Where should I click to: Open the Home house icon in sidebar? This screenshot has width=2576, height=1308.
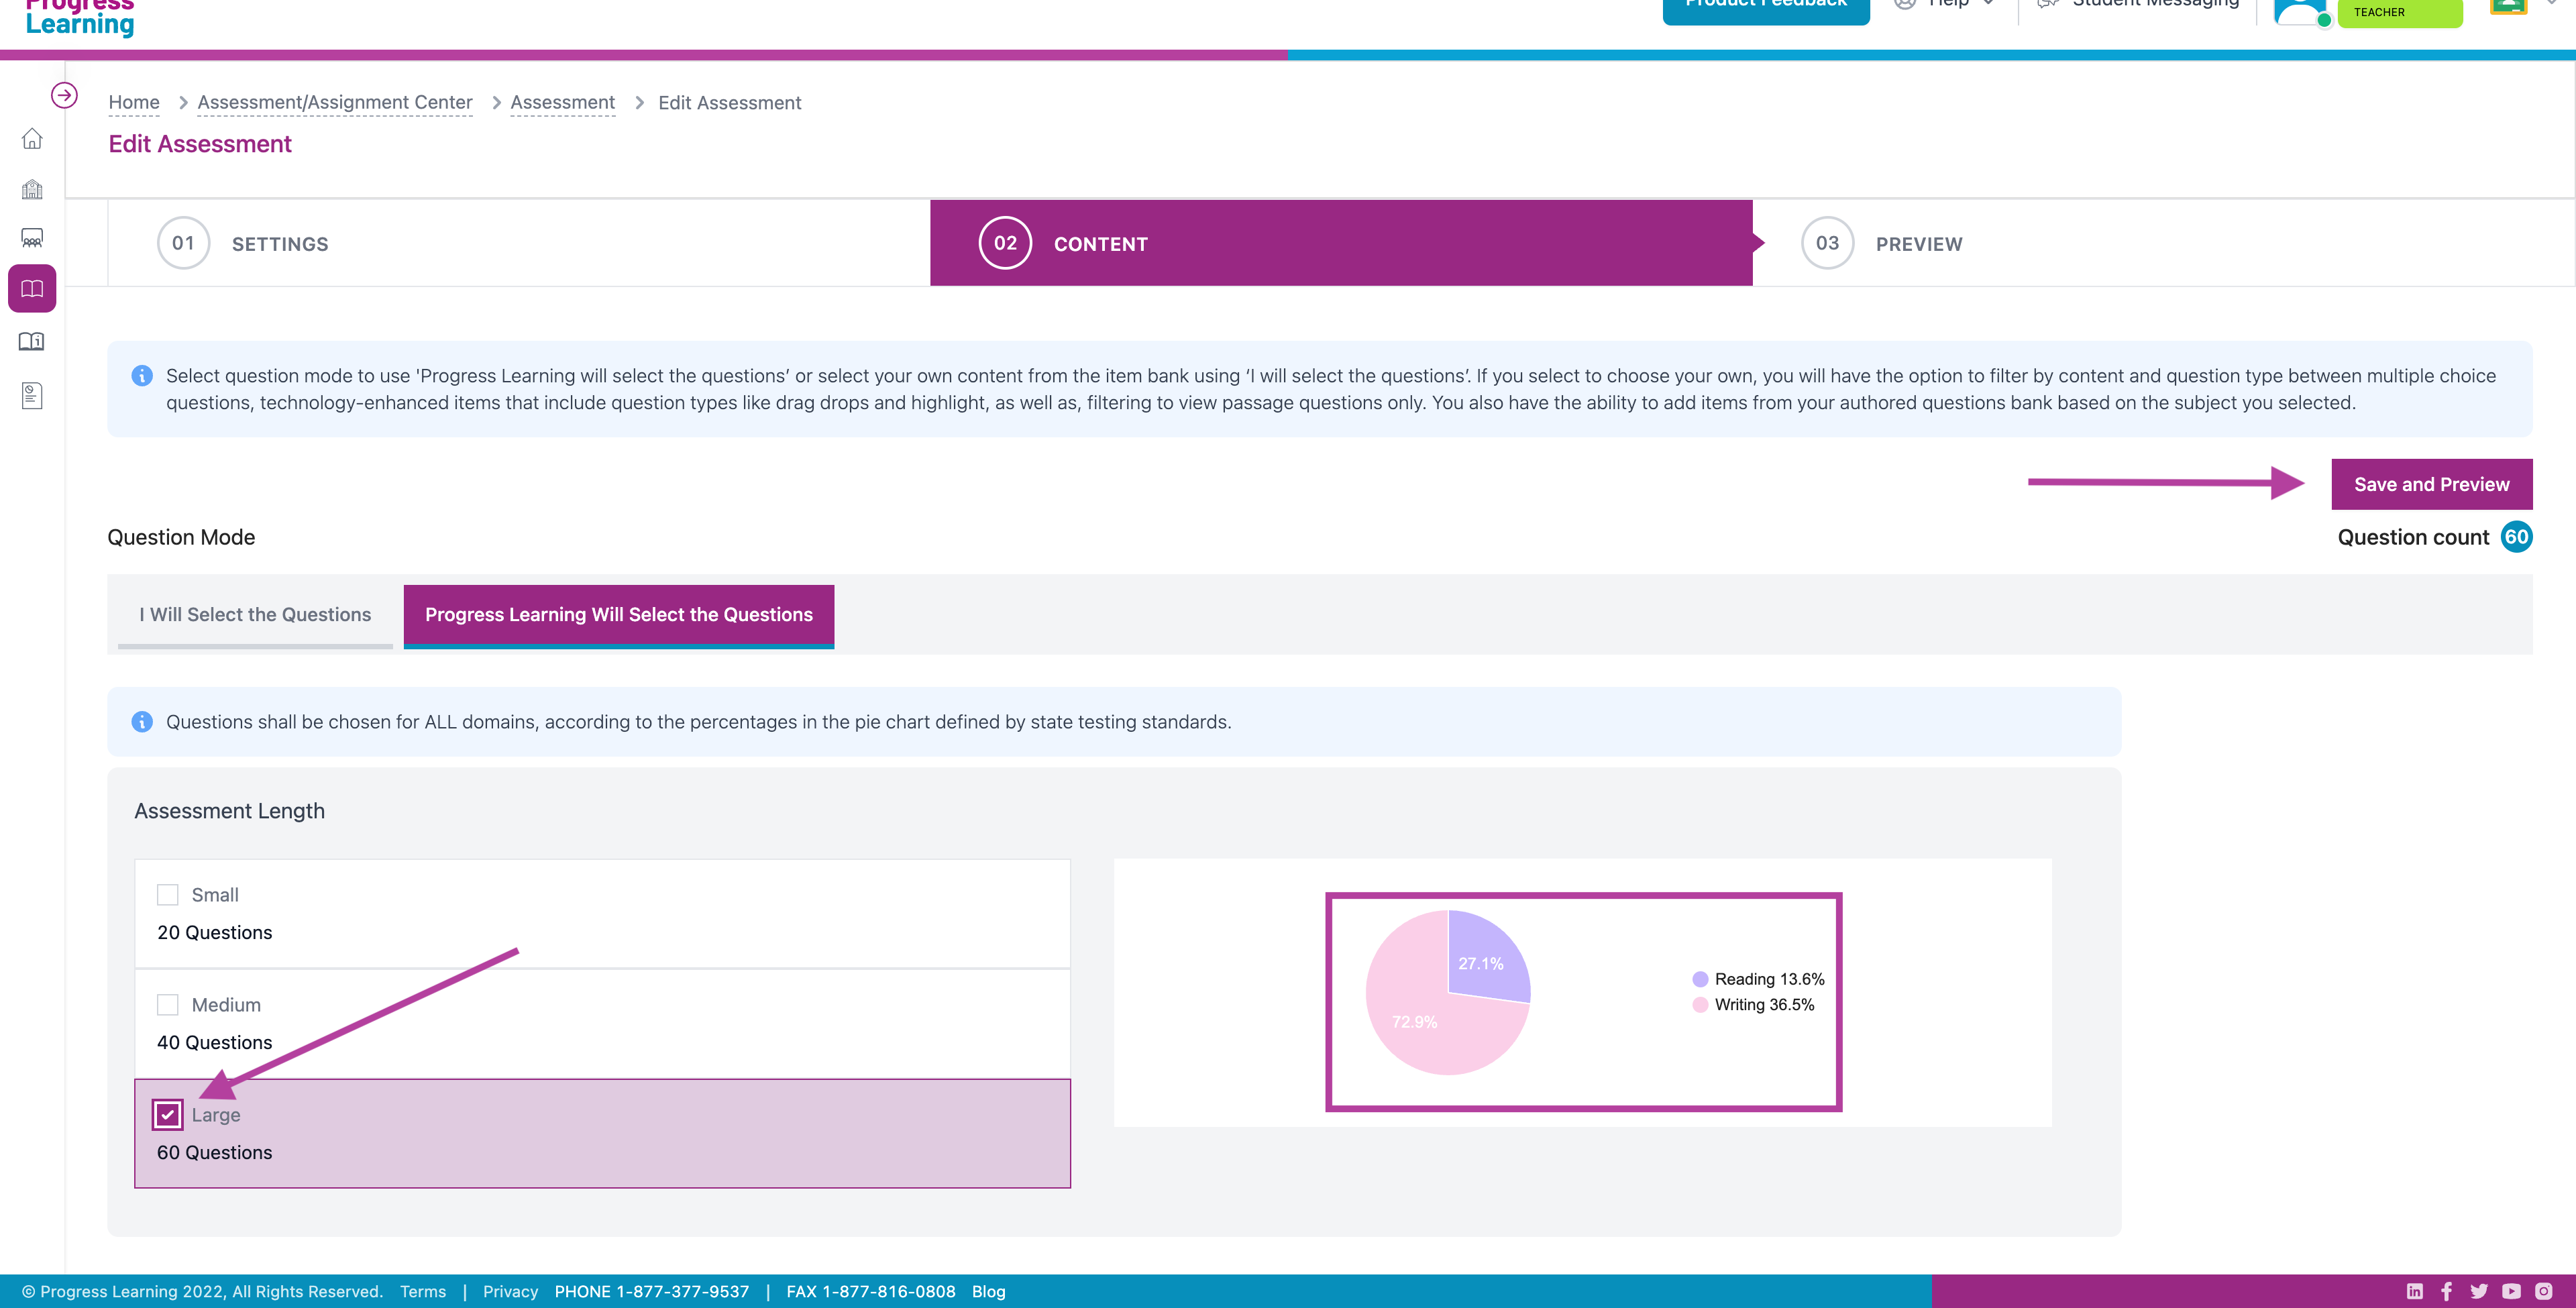click(x=32, y=139)
